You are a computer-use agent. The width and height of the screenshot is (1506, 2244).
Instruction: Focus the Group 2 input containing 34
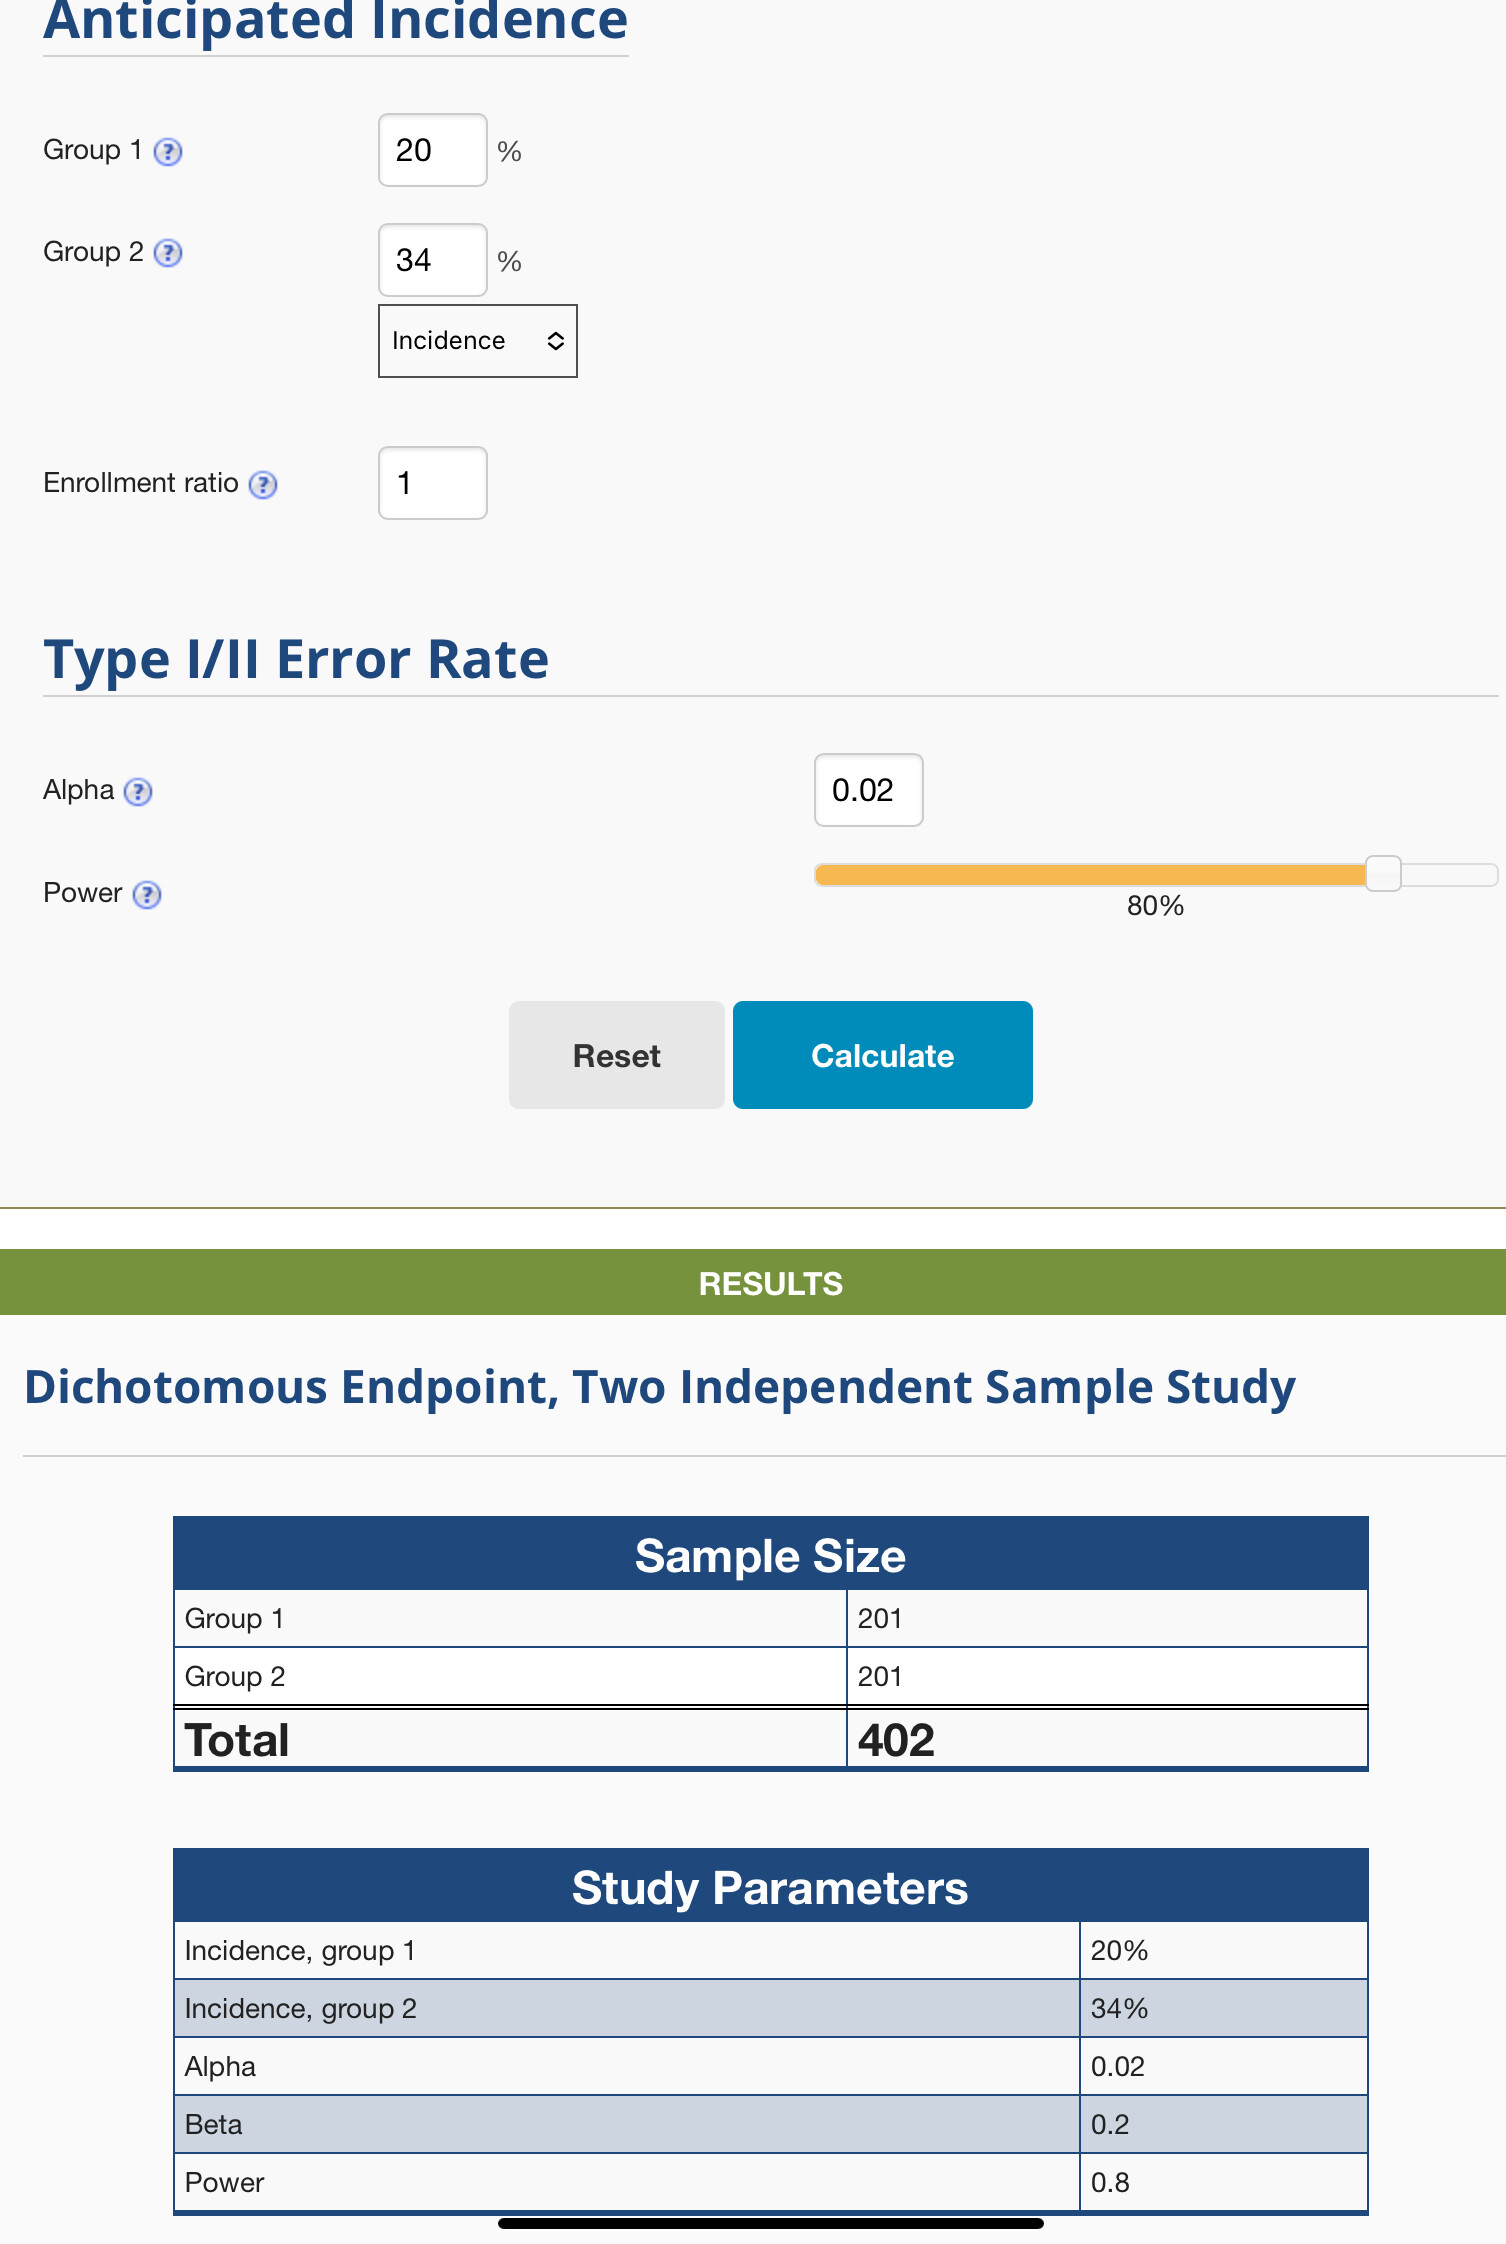tap(433, 260)
